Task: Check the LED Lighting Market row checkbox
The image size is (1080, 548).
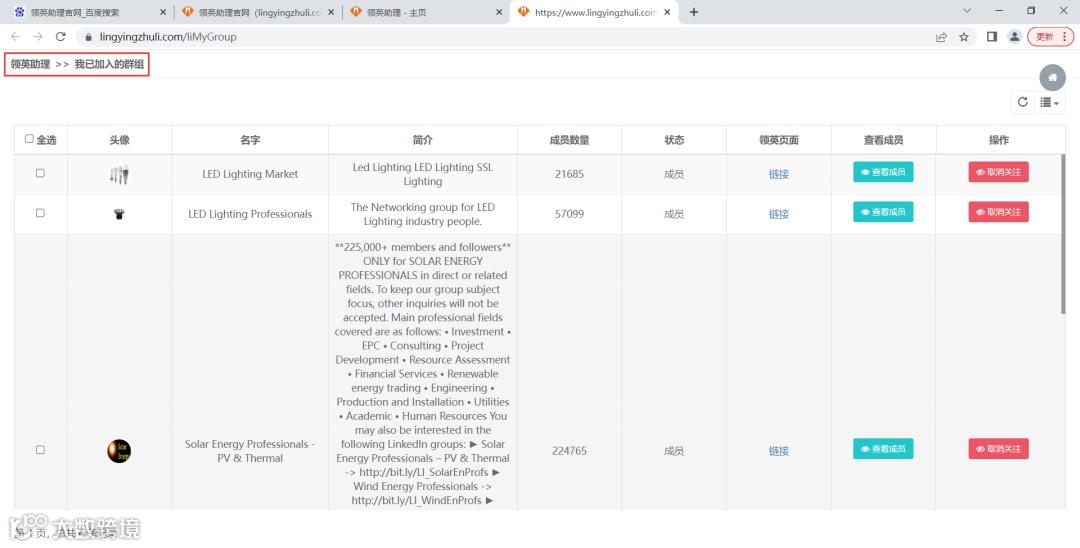Action: (40, 173)
